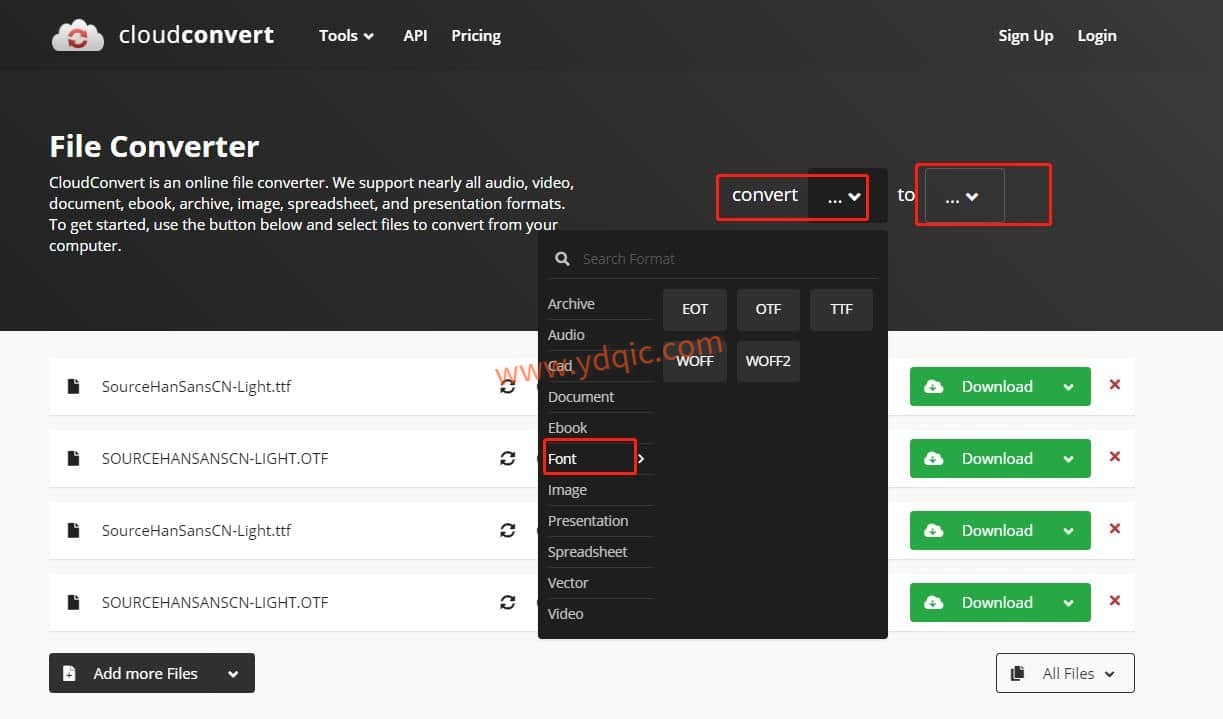This screenshot has width=1223, height=719.
Task: Pick the TTF font format
Action: click(x=841, y=310)
